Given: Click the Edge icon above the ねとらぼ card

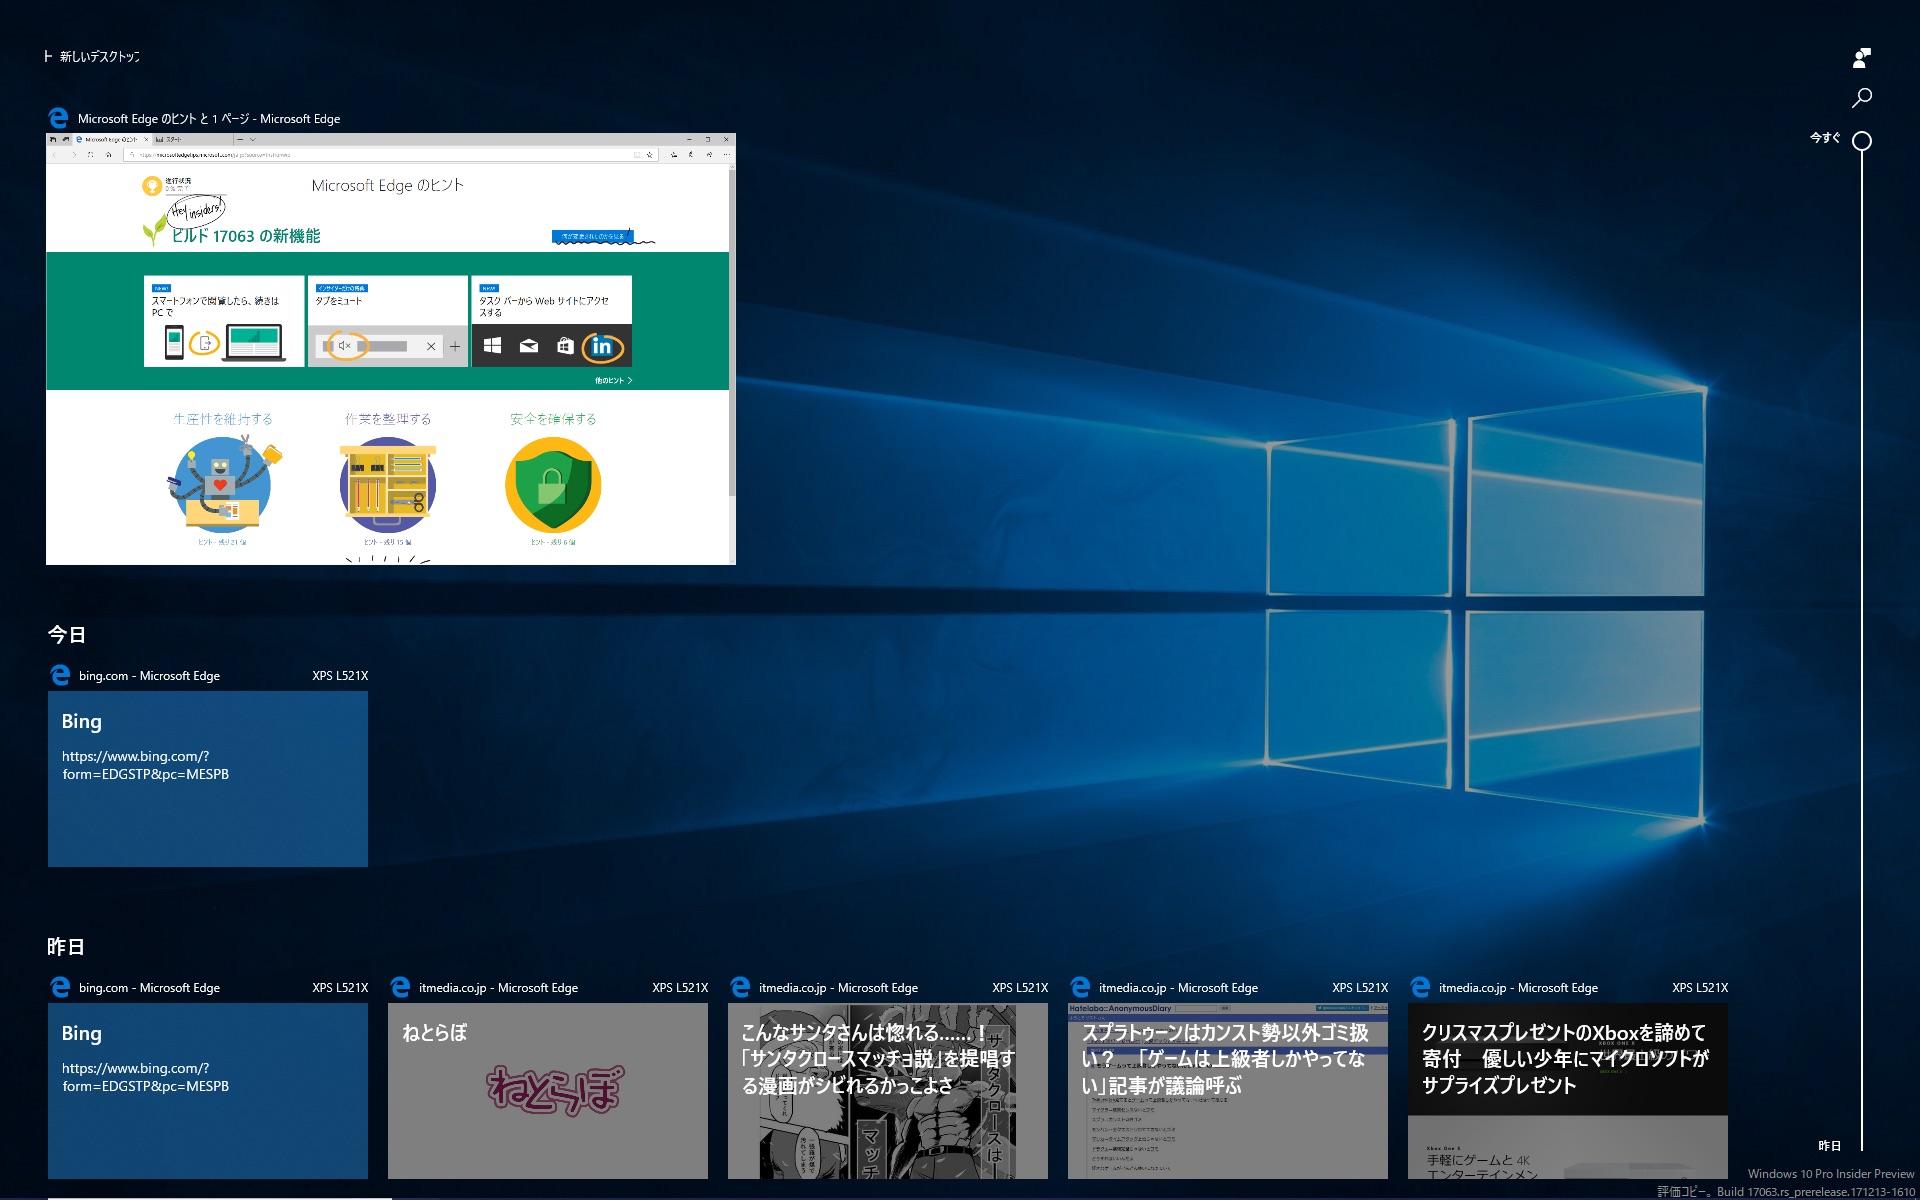Looking at the screenshot, I should pos(400,988).
